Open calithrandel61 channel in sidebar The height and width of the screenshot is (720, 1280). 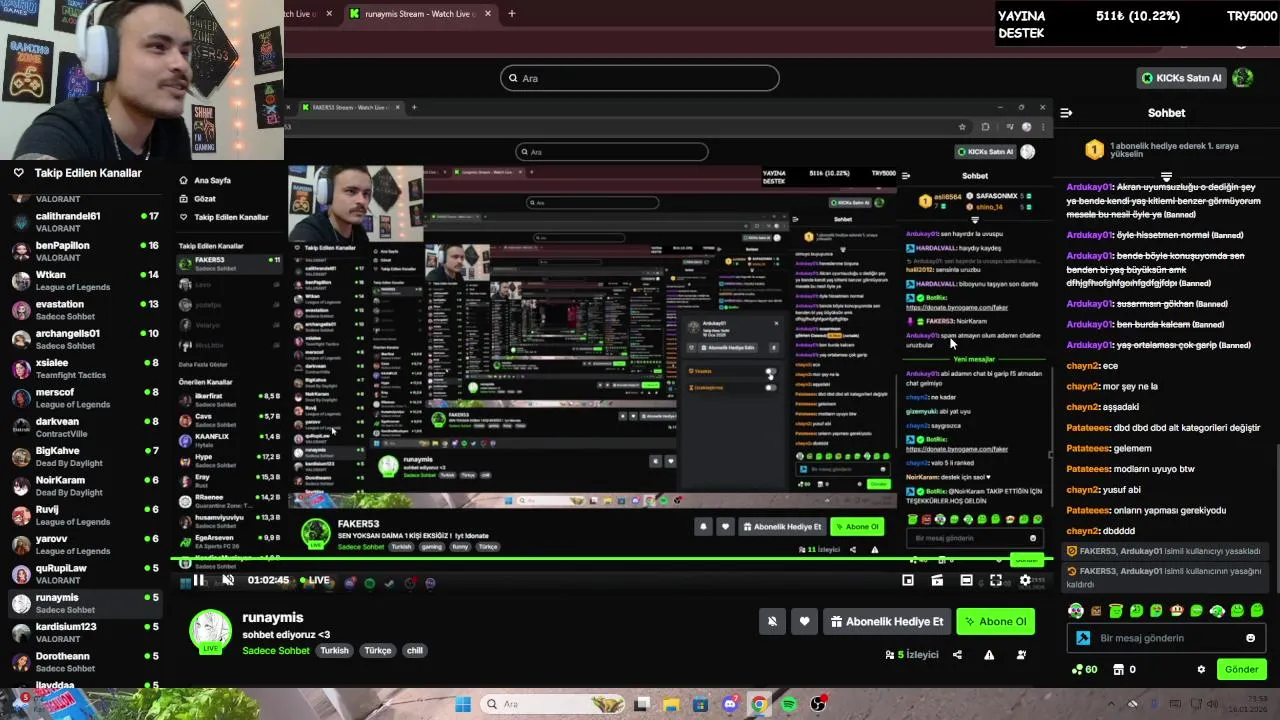[x=83, y=223]
